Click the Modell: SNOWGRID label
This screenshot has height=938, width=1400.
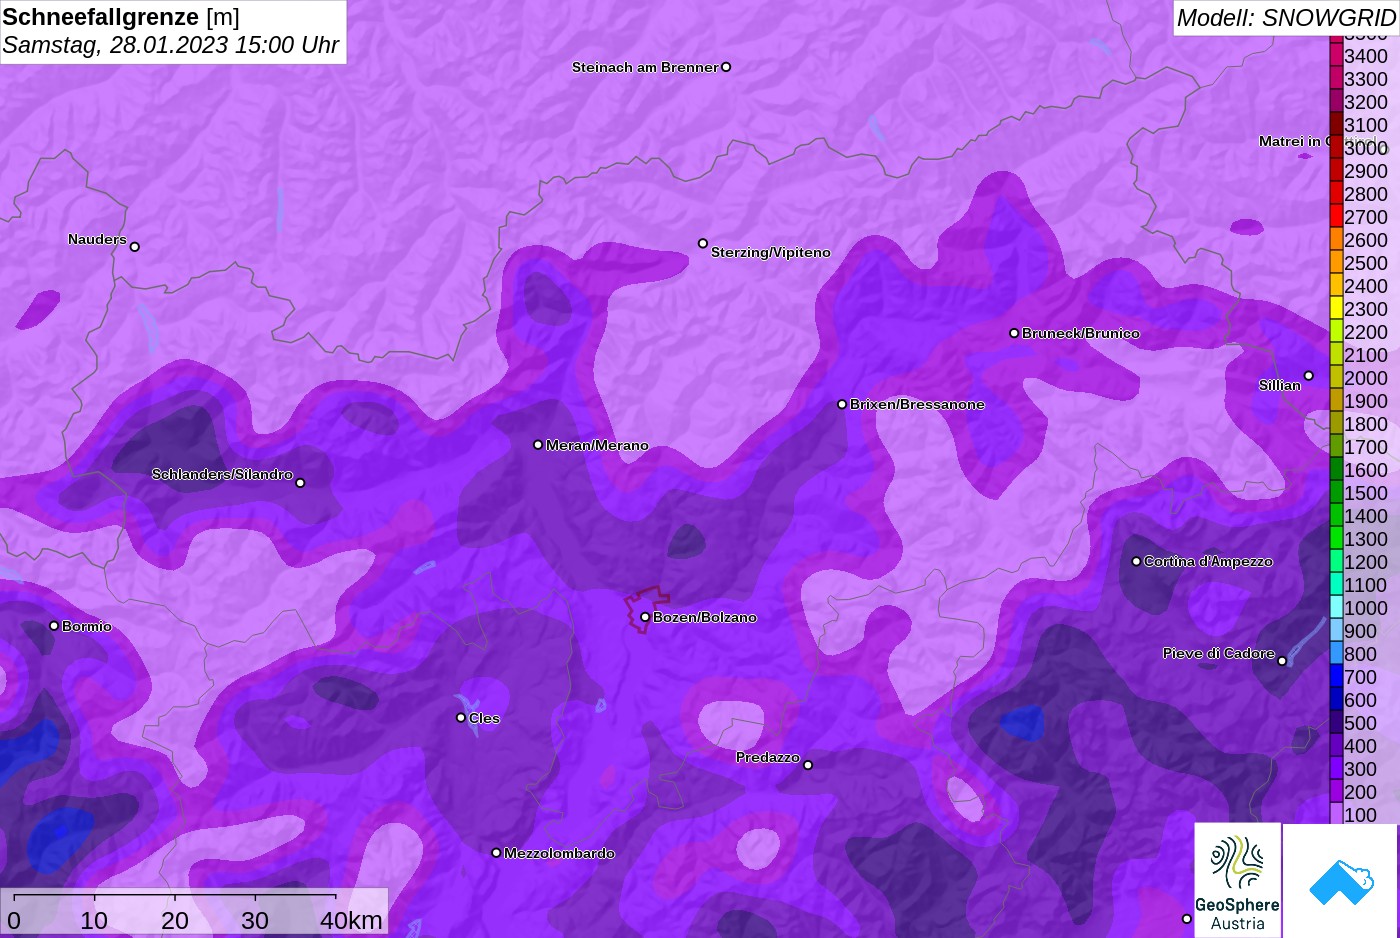(x=1286, y=18)
